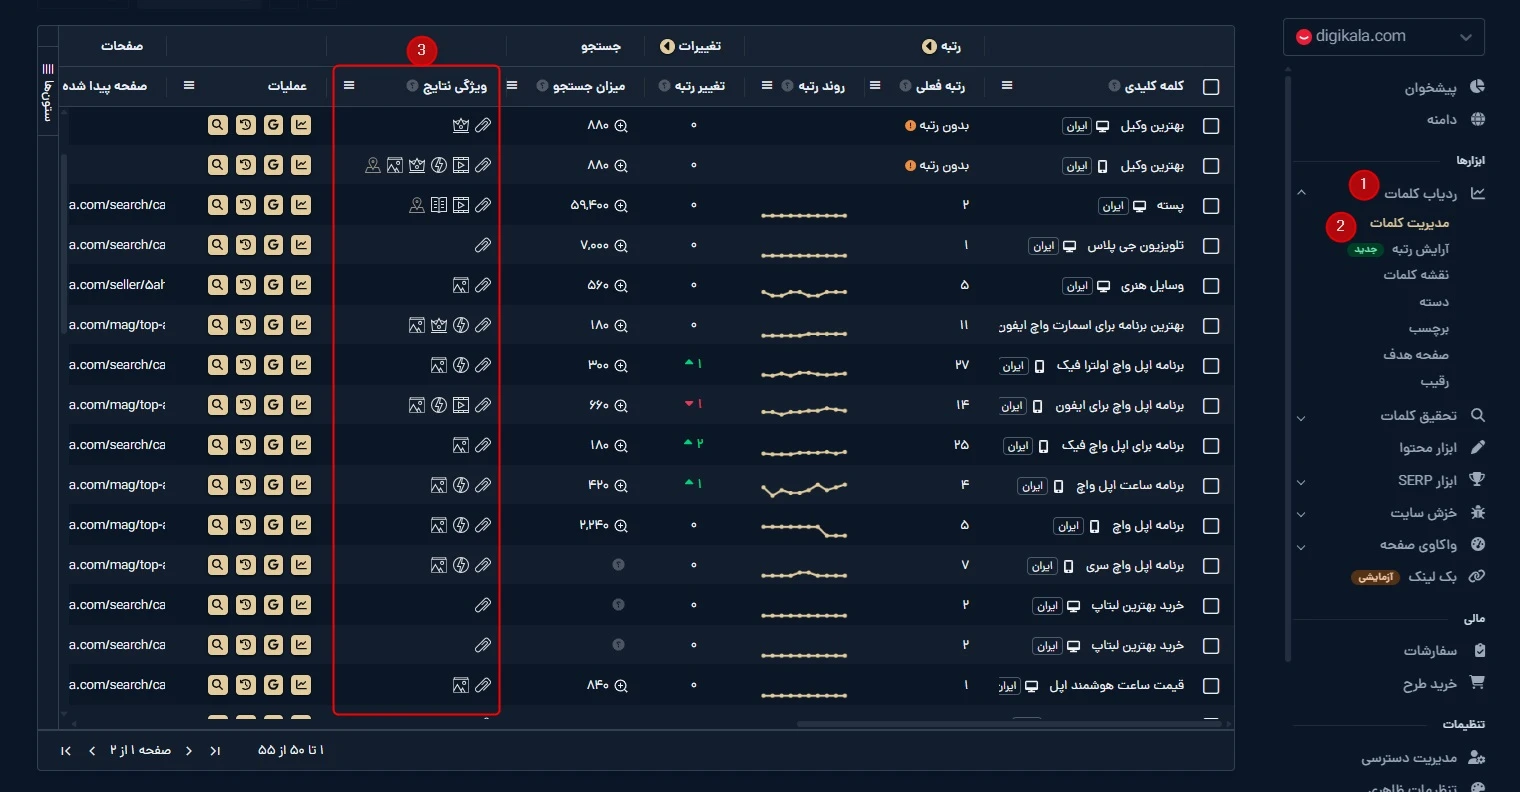
Task: Open the digikala.com site dropdown
Action: coord(1384,37)
